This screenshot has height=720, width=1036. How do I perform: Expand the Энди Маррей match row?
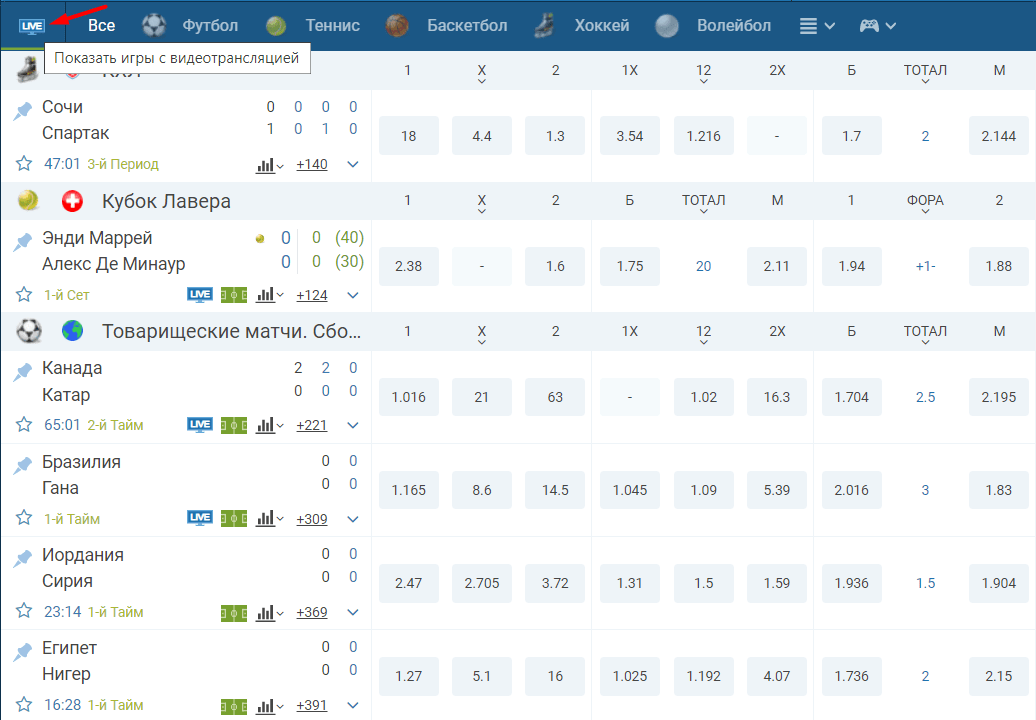353,295
